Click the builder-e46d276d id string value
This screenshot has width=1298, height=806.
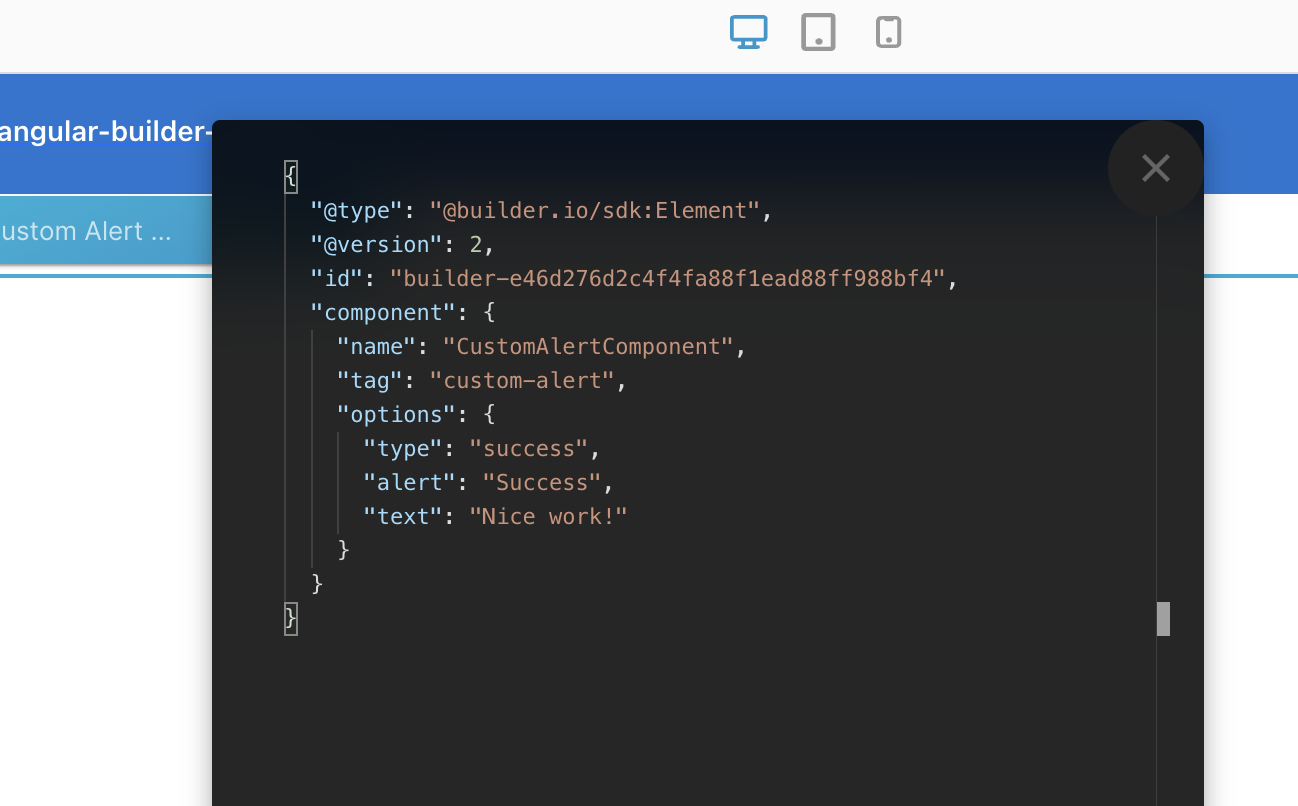(x=667, y=278)
